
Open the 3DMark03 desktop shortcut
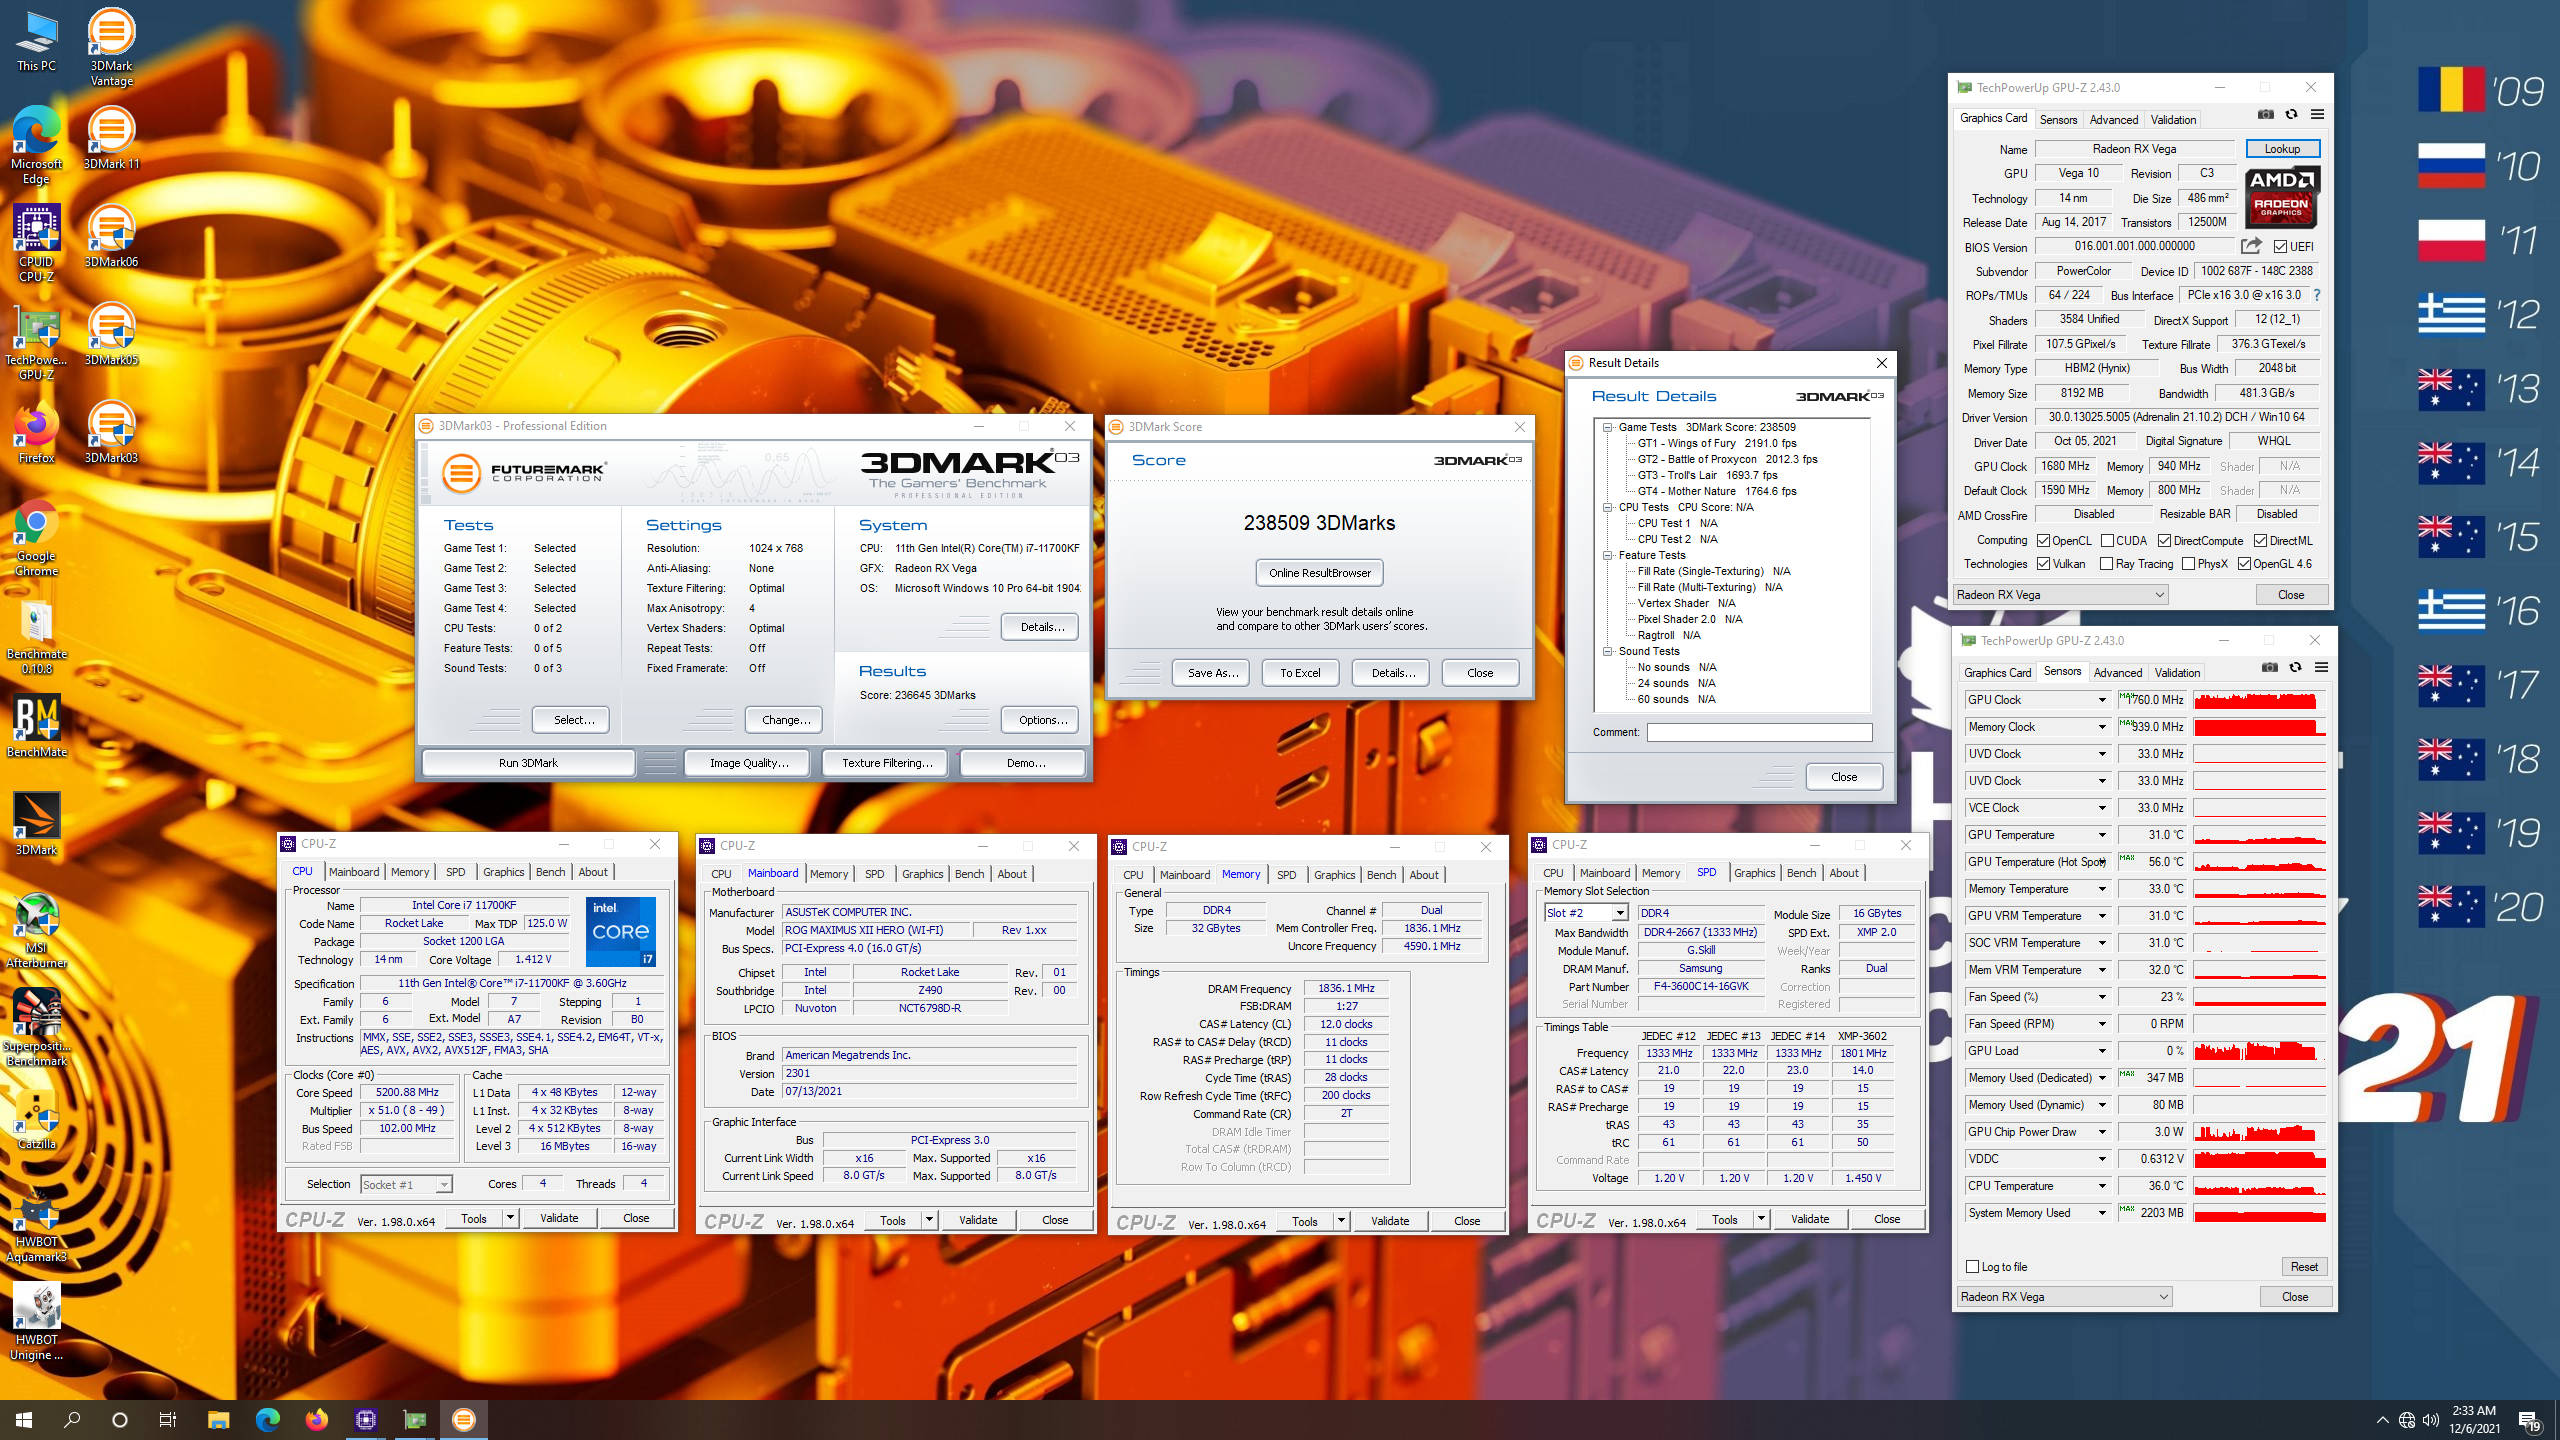pyautogui.click(x=111, y=432)
